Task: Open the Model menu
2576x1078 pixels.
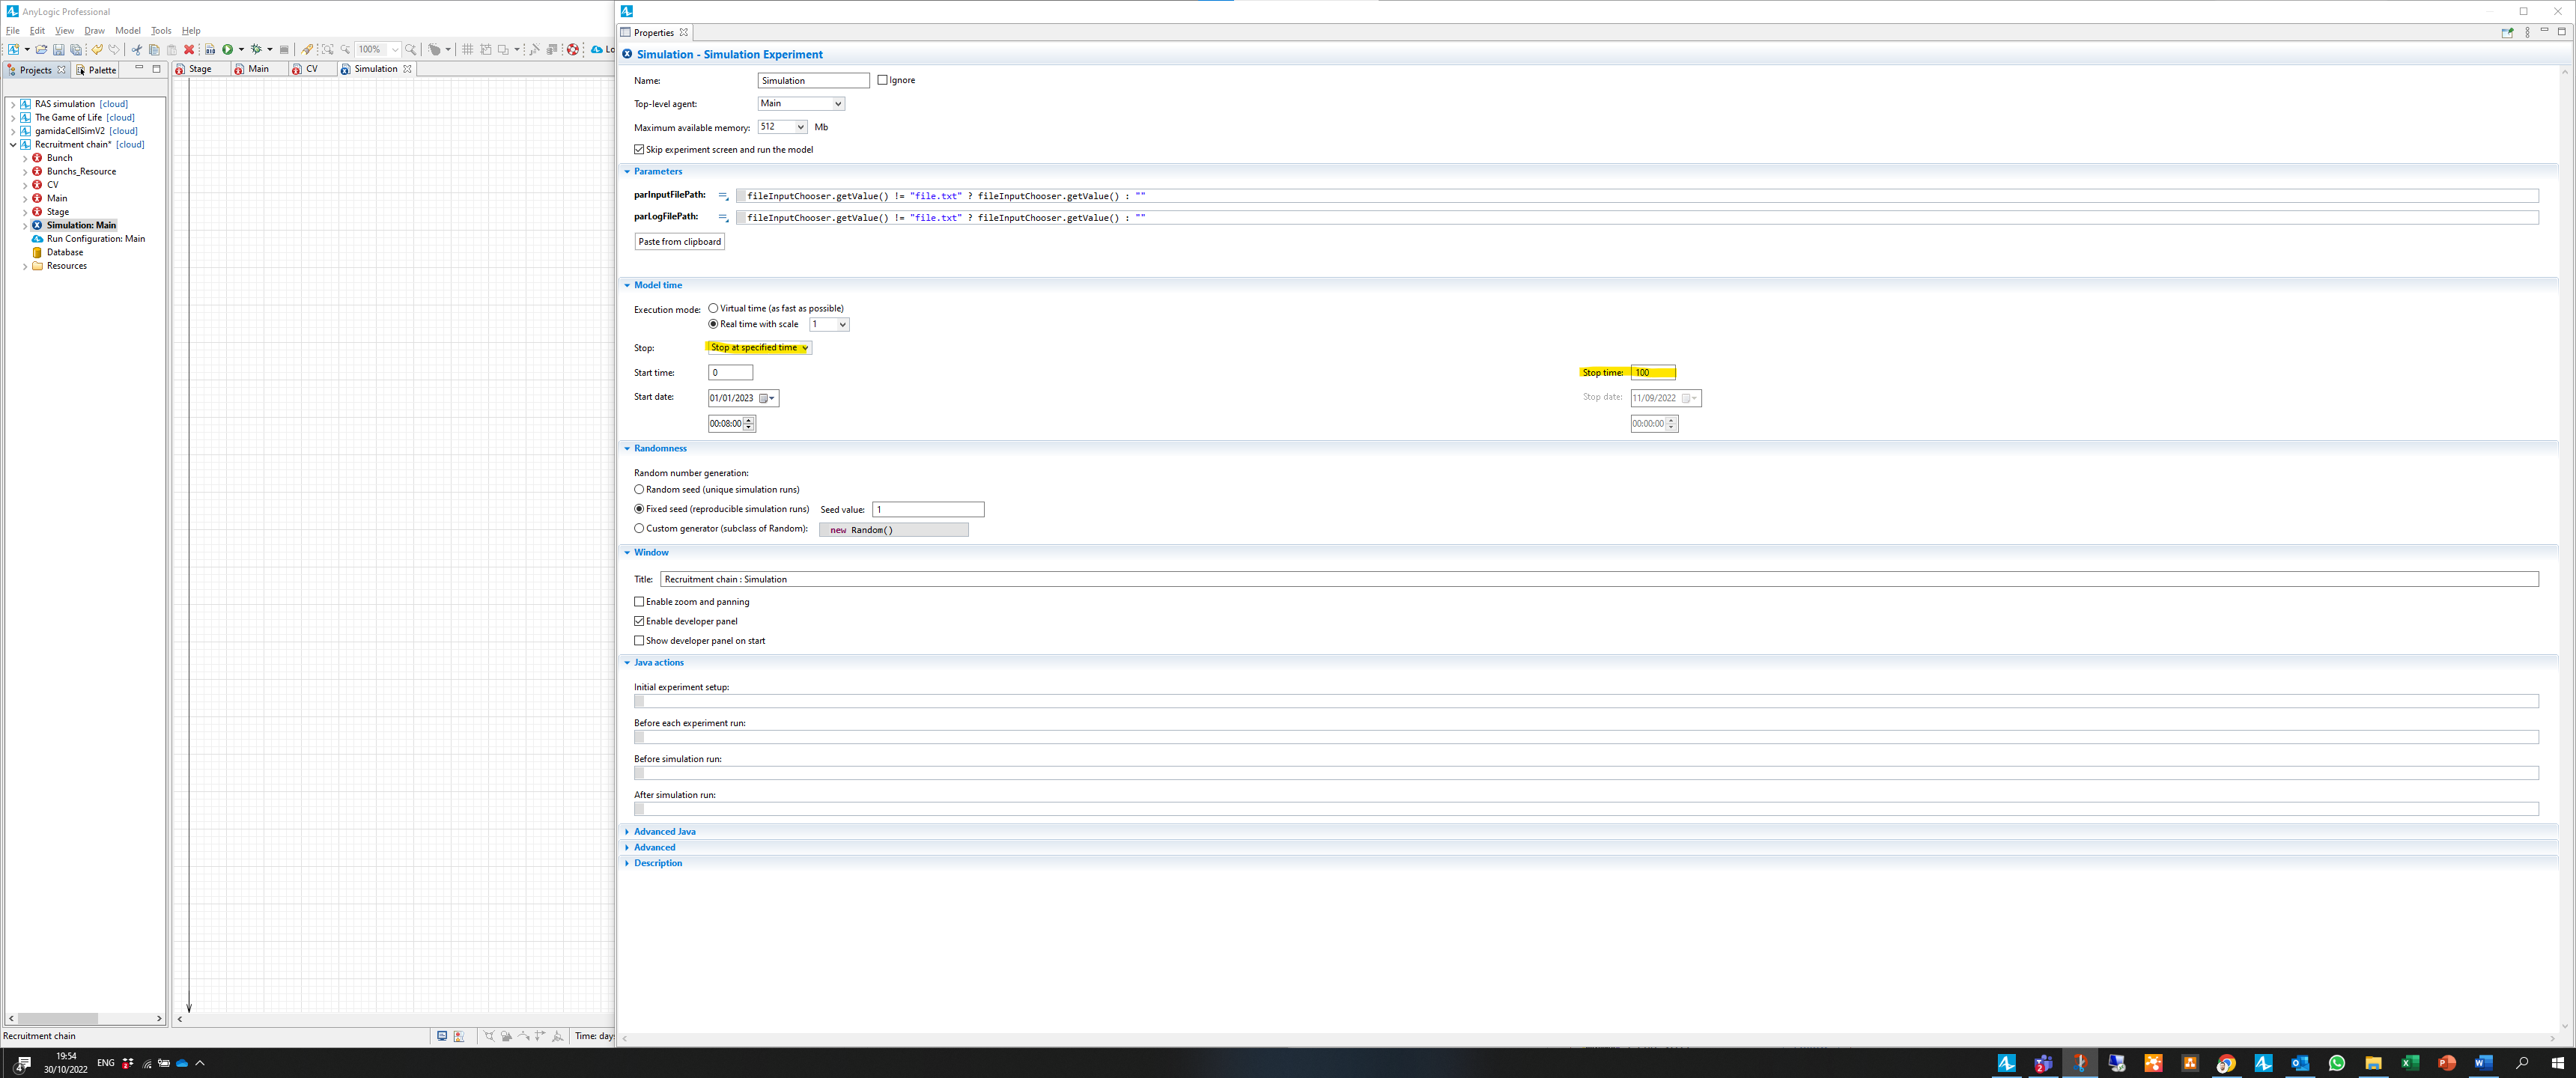Action: click(128, 31)
